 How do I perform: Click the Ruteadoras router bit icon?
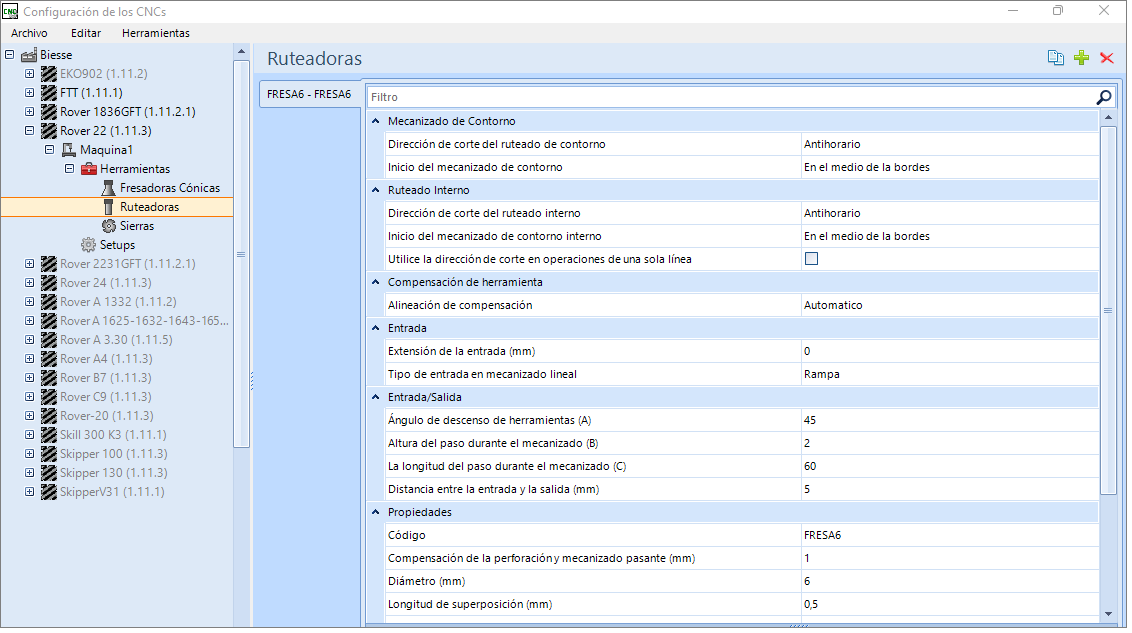(x=108, y=207)
